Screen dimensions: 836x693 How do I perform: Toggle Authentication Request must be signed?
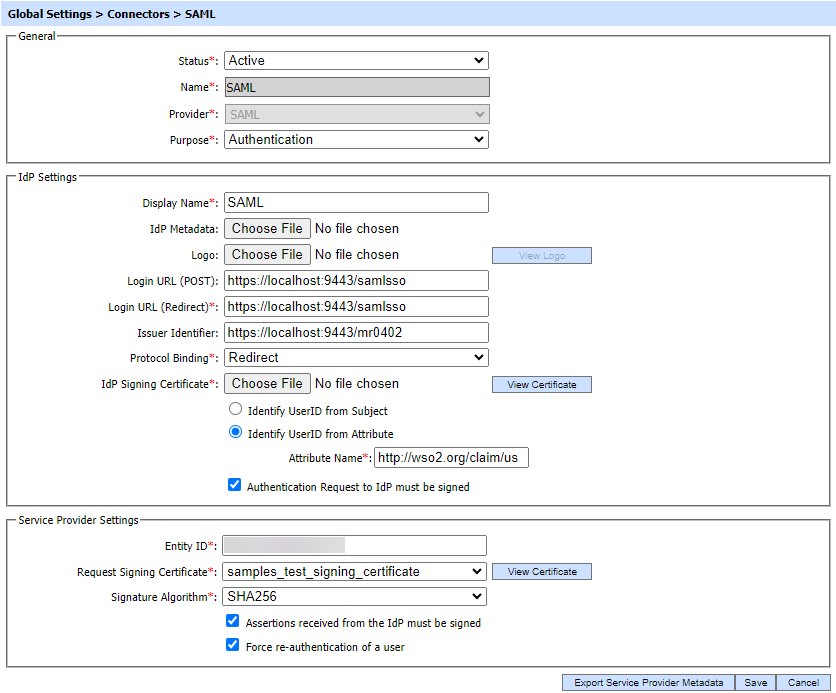coord(235,486)
